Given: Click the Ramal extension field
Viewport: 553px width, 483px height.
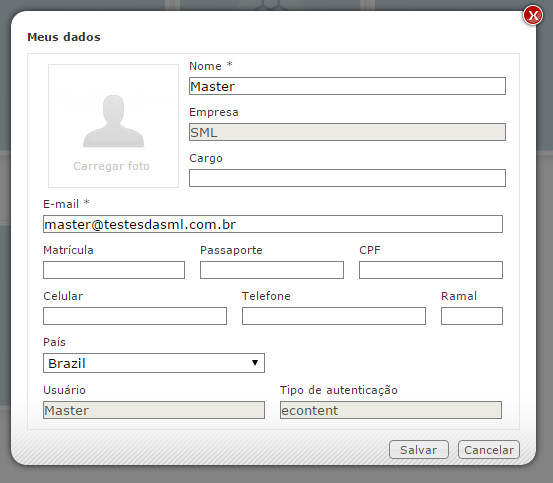Looking at the screenshot, I should coord(472,316).
